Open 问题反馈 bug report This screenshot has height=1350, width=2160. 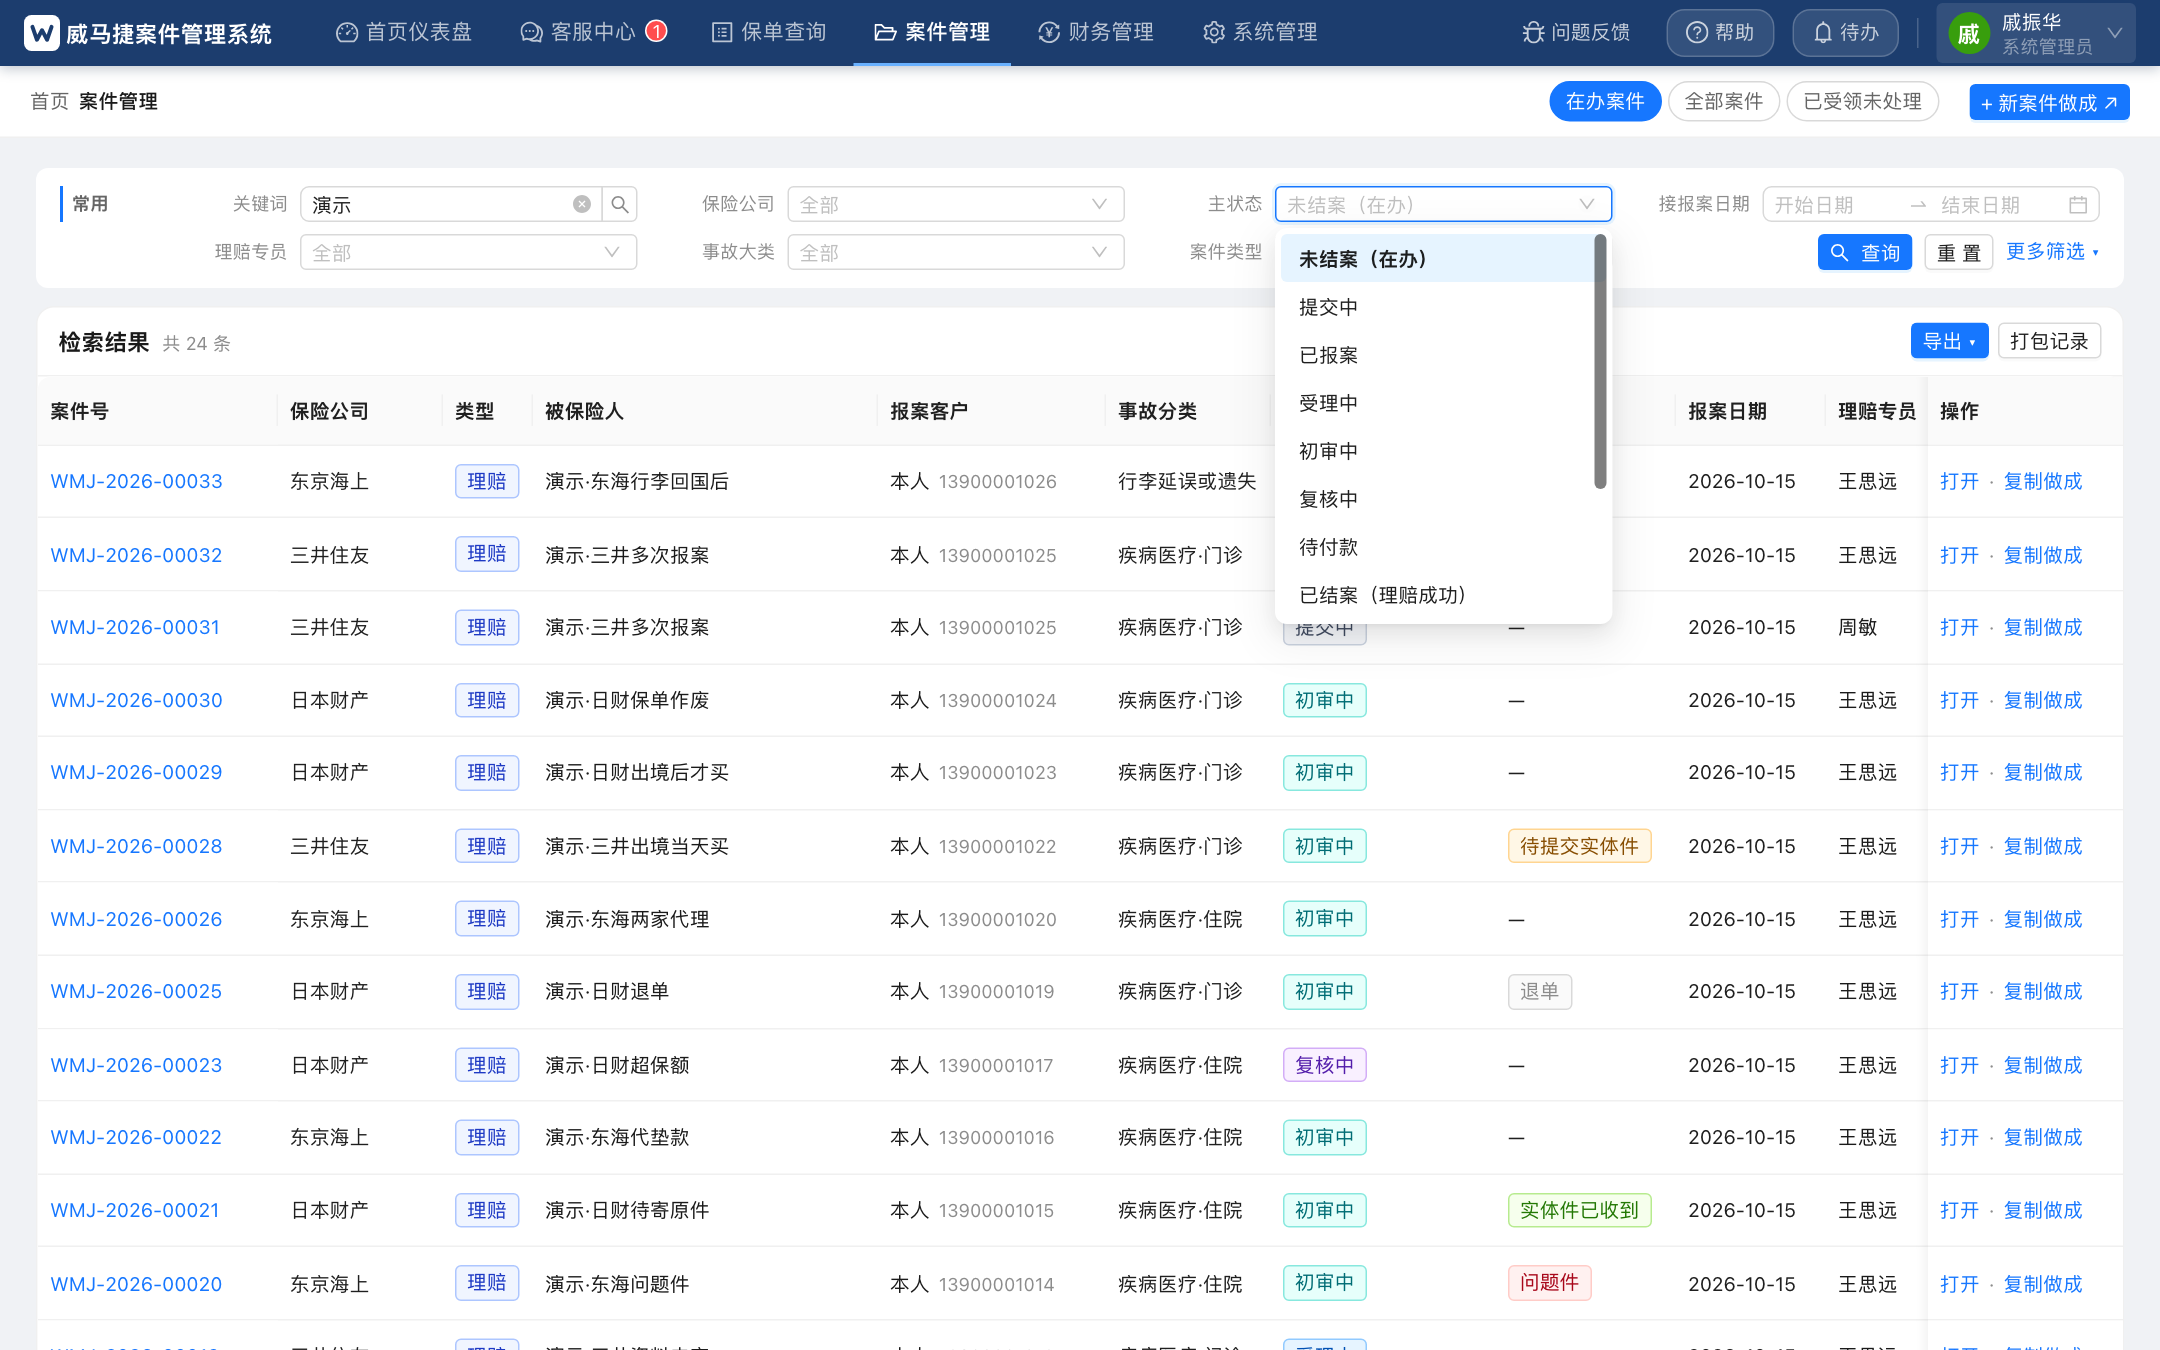click(1576, 33)
